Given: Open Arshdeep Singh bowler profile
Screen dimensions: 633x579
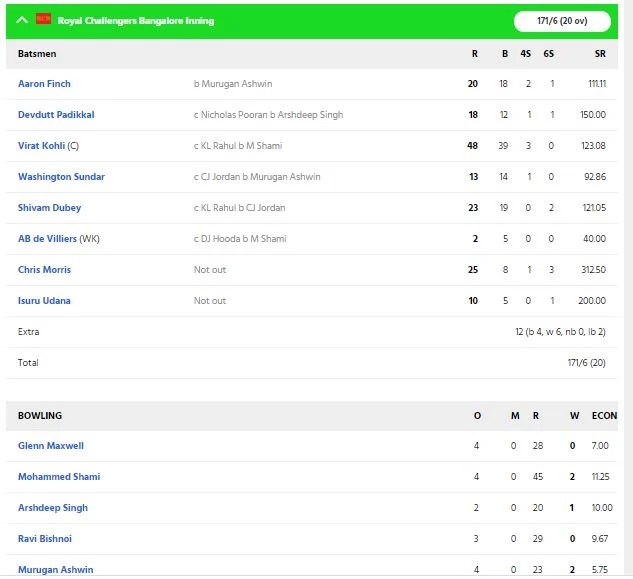Looking at the screenshot, I should coord(52,508).
